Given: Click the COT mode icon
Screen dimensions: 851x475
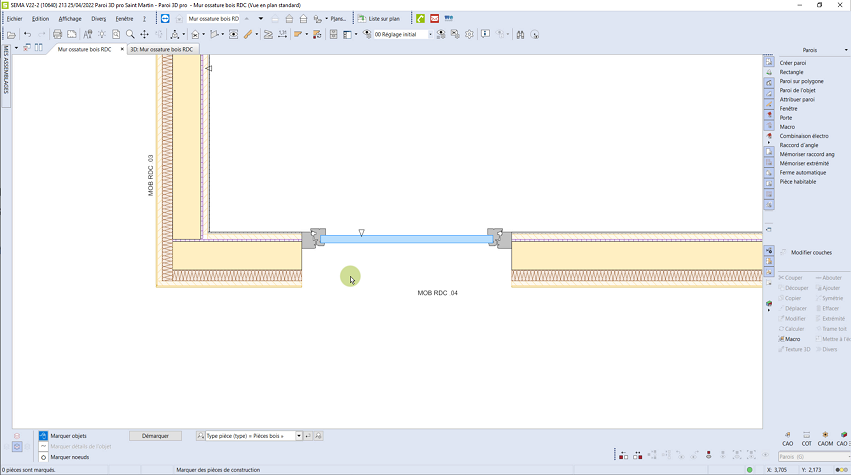Looking at the screenshot, I should coord(806,437).
